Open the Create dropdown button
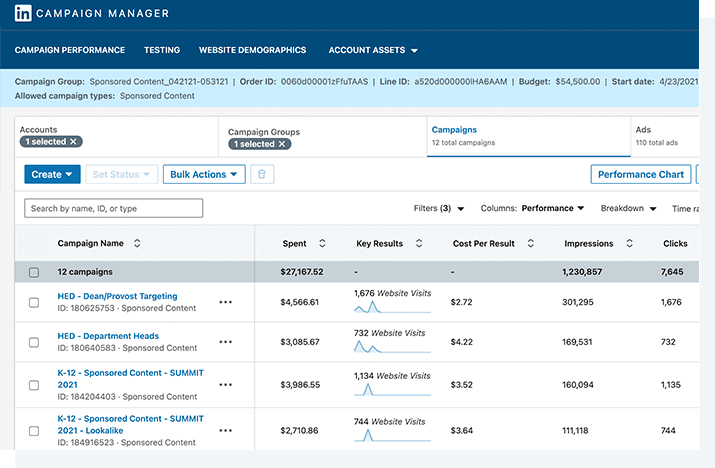This screenshot has height=468, width=715. click(52, 174)
